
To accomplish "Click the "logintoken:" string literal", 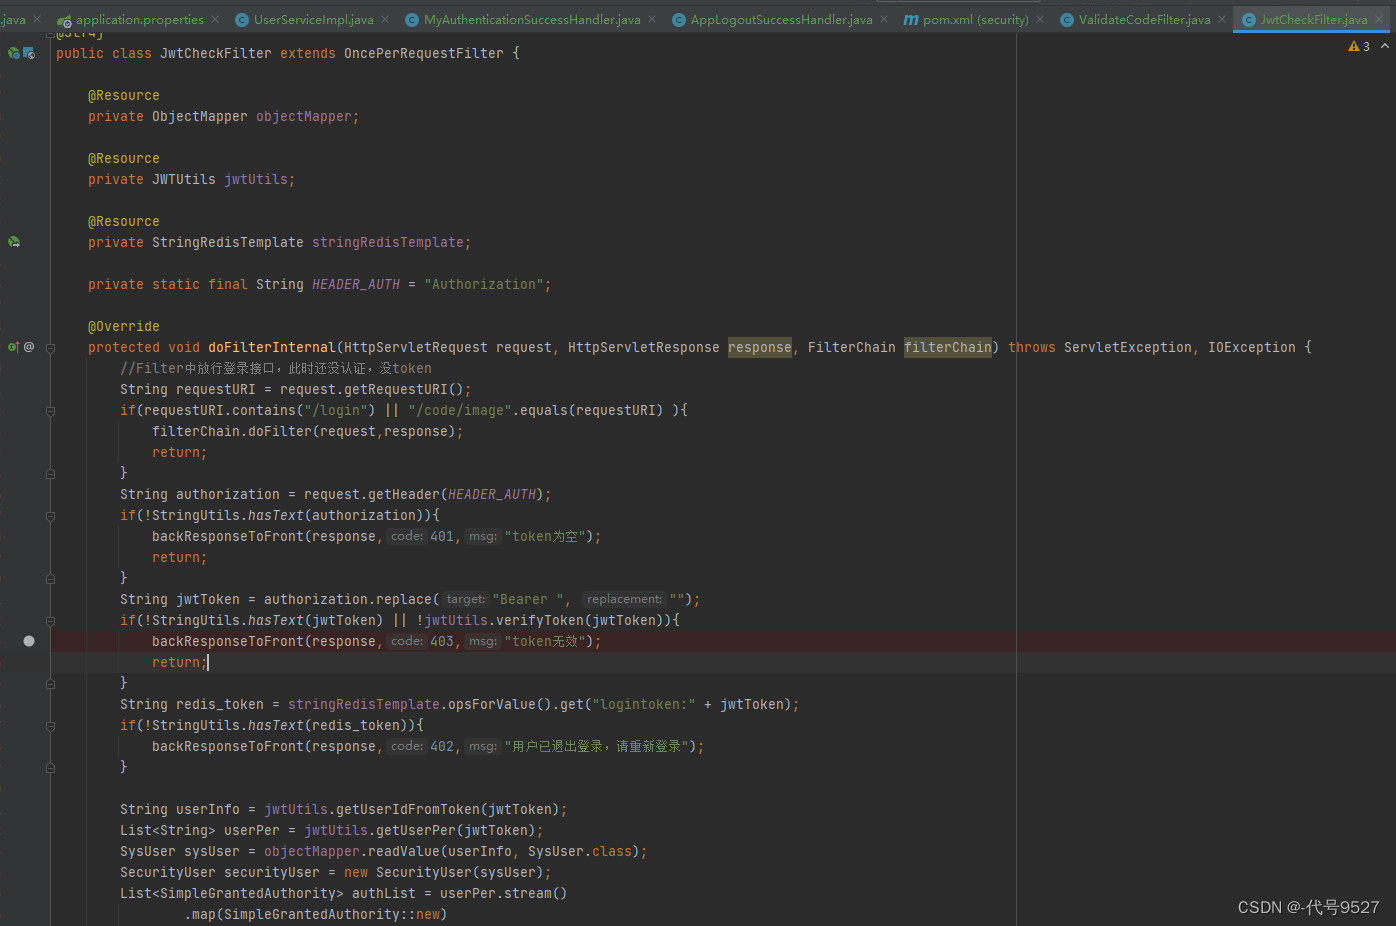I will click(644, 704).
